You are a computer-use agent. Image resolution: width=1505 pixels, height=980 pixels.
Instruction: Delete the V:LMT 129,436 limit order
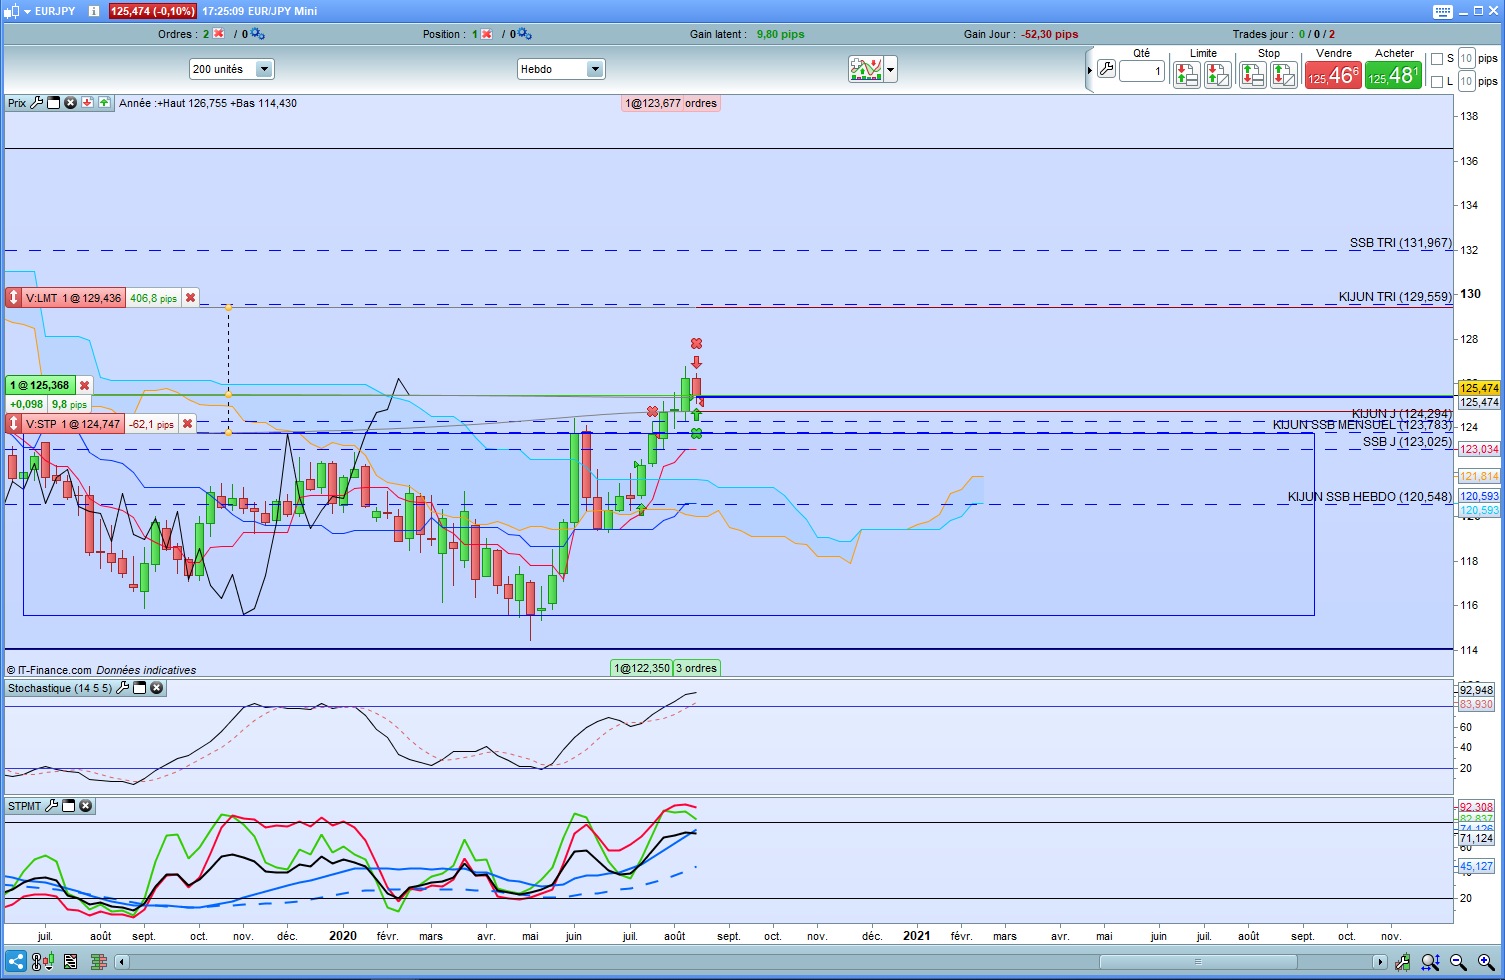[190, 298]
